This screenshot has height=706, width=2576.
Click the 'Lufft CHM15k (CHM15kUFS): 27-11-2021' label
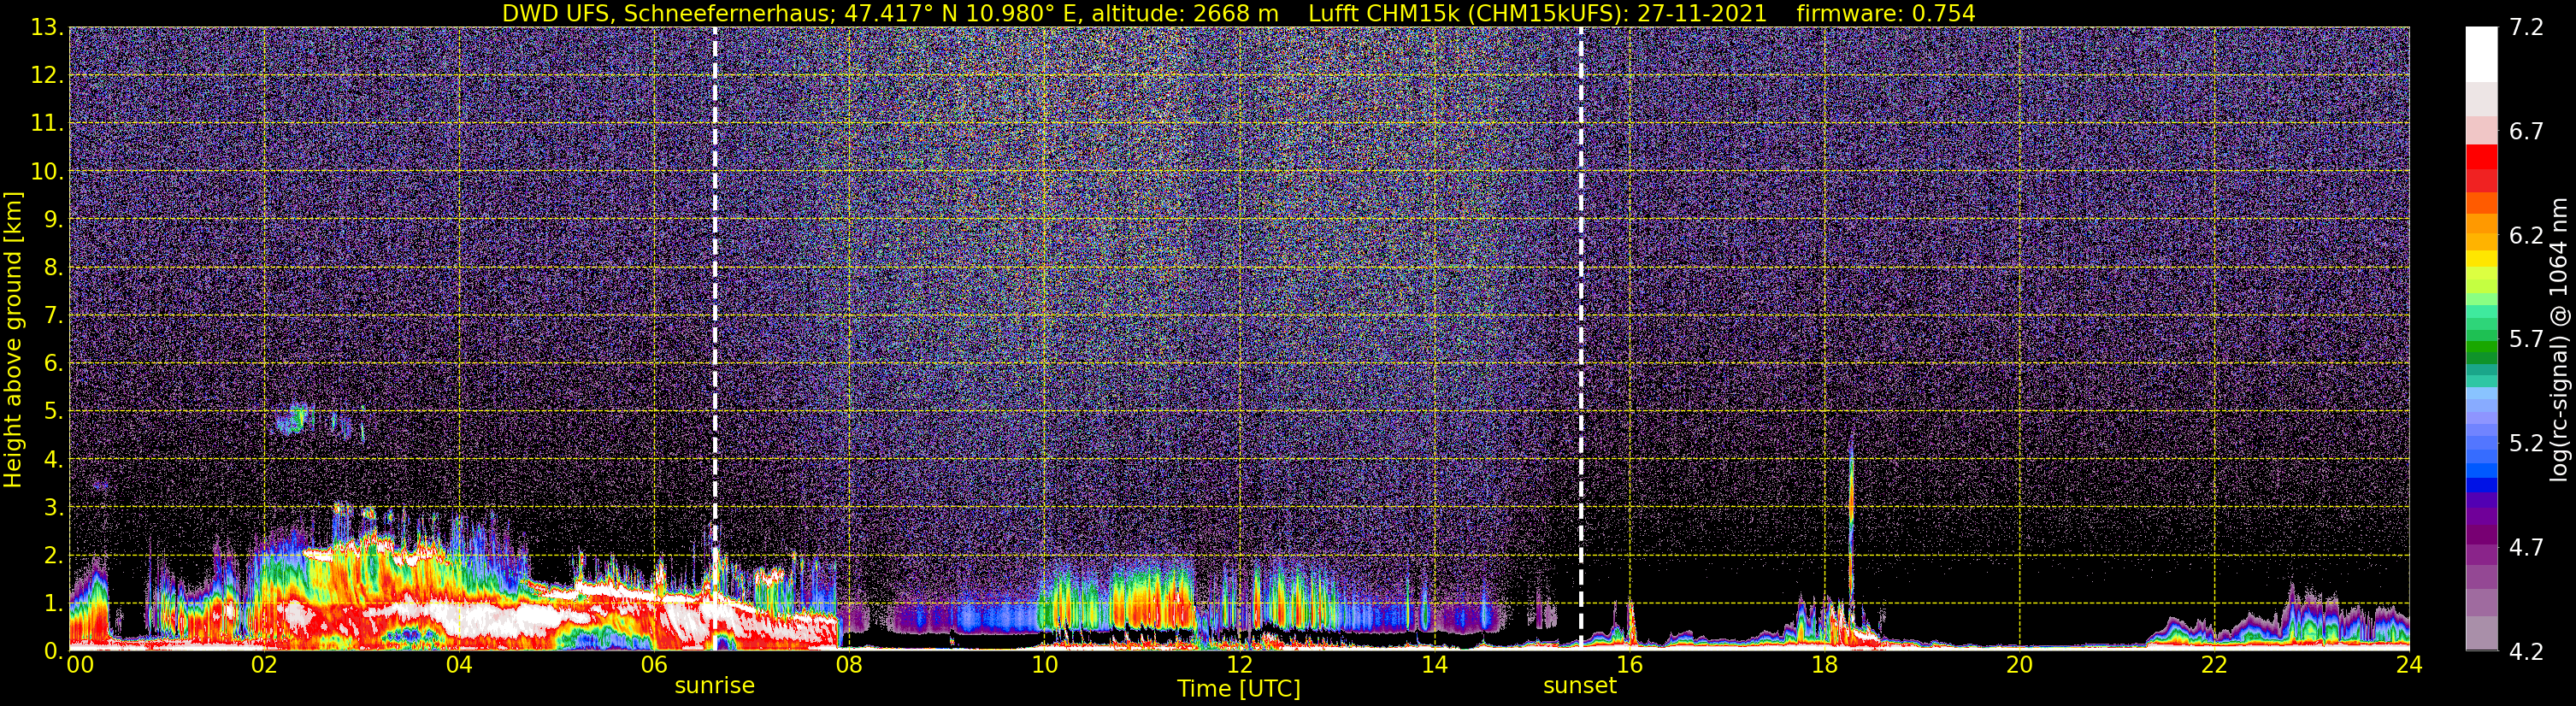pos(1539,13)
